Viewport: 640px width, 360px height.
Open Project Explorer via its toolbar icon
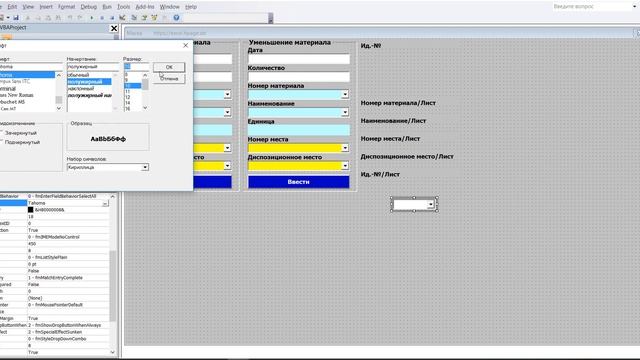coord(134,18)
